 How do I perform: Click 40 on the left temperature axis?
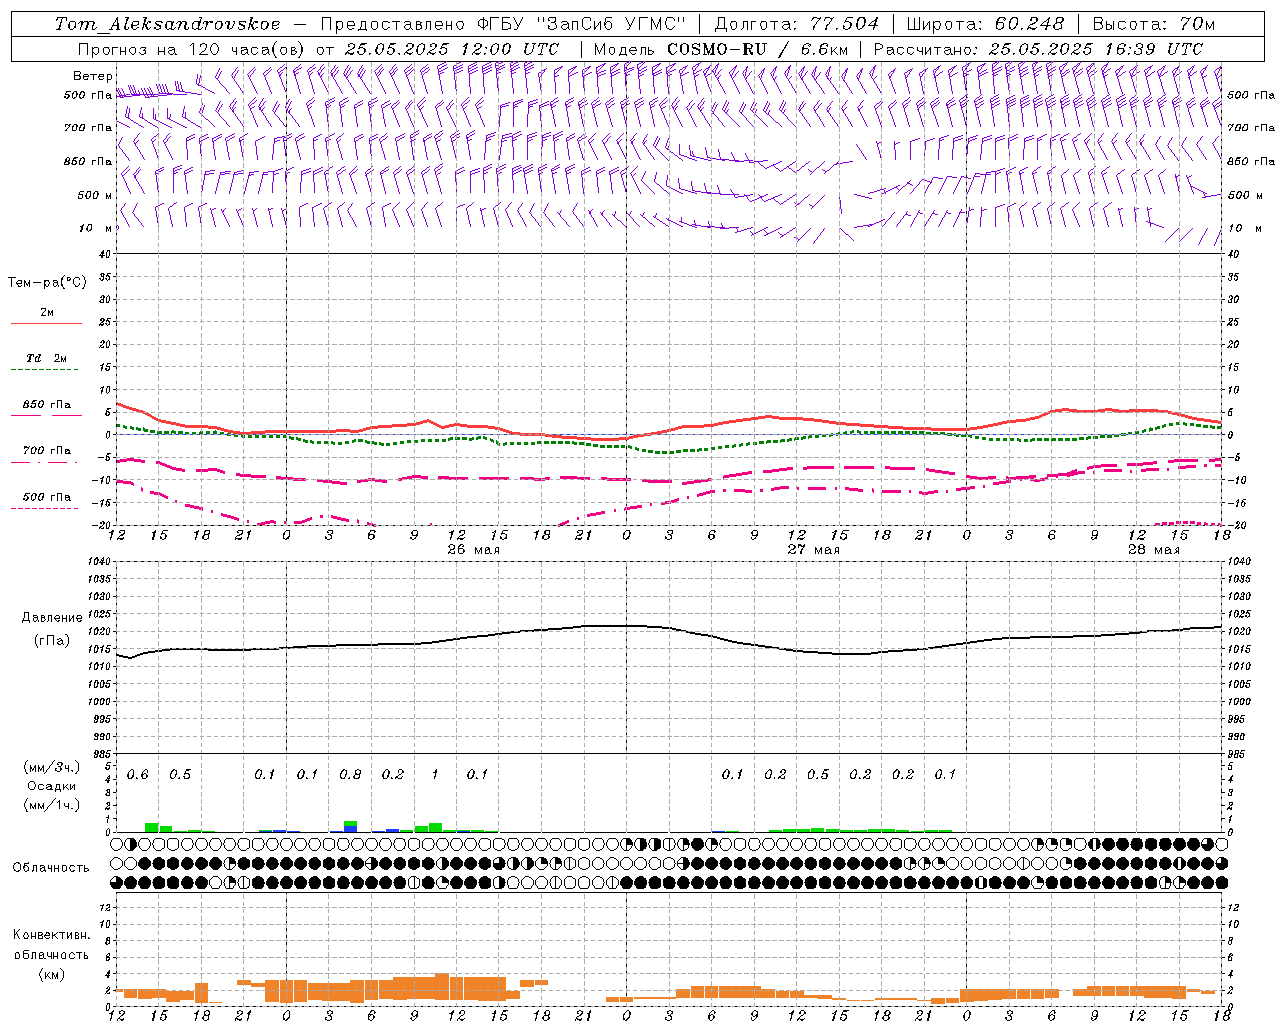106,254
